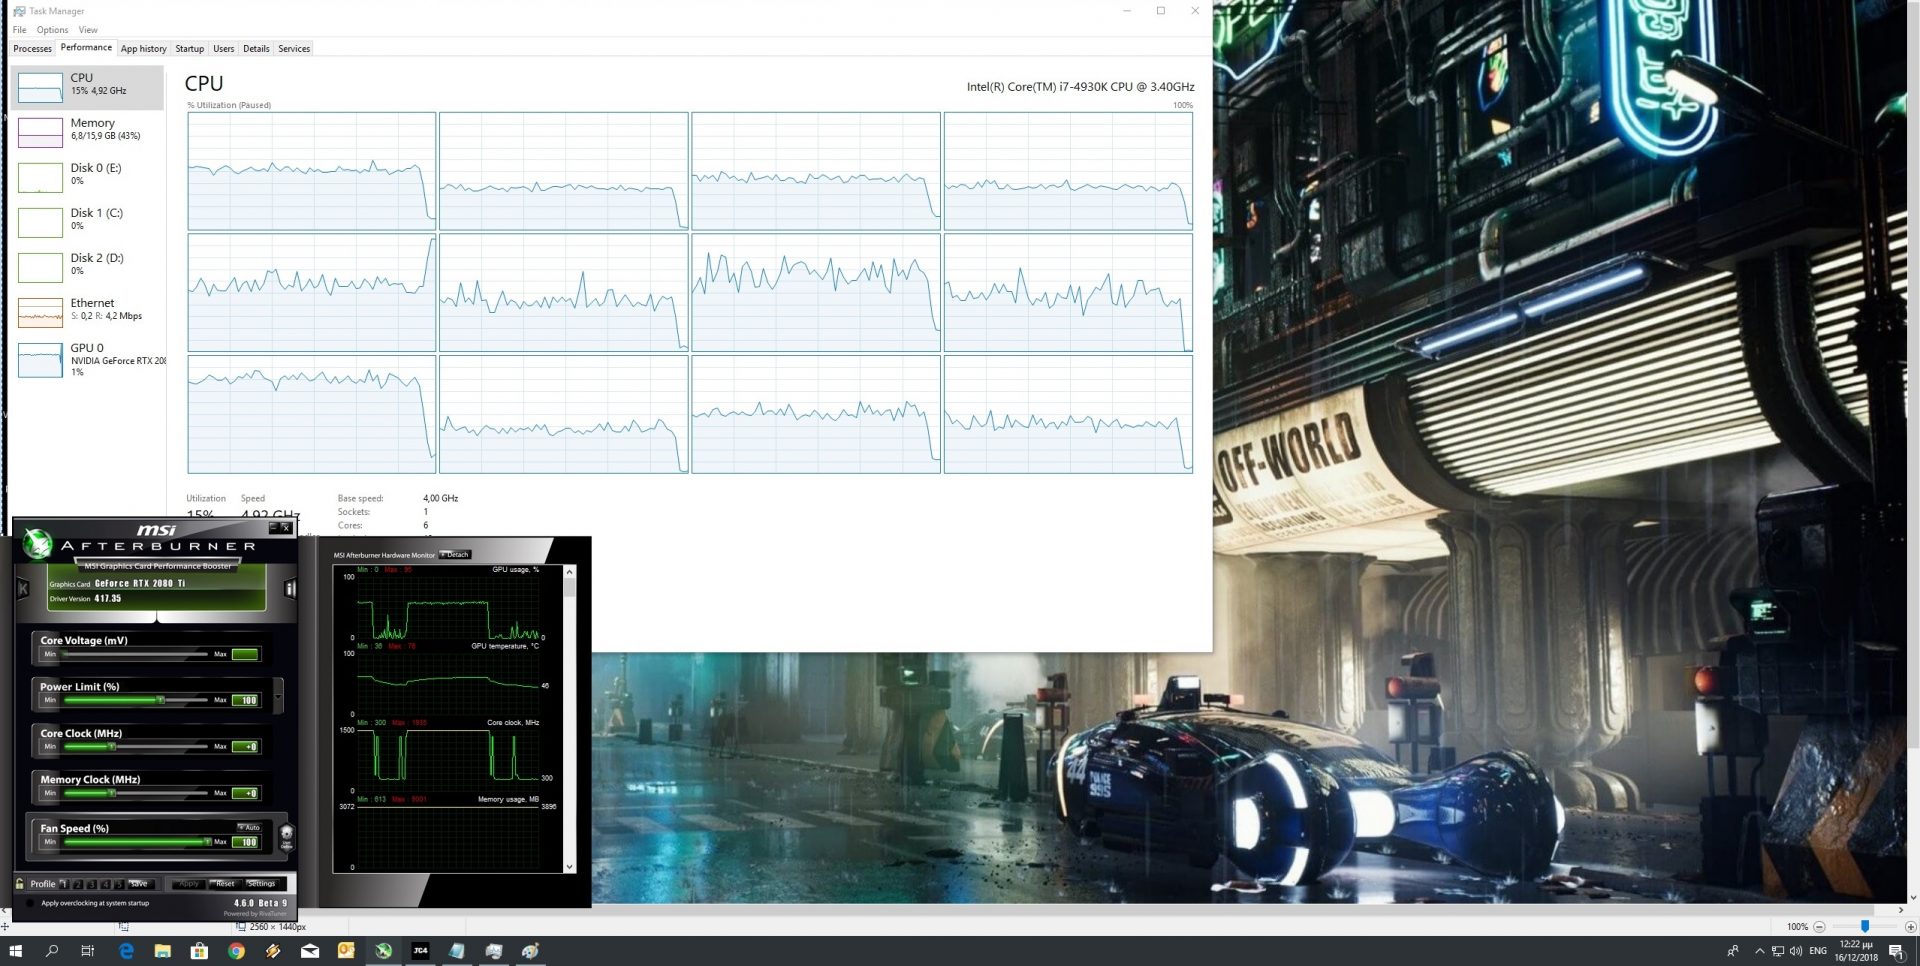Click the Settings button in Afterburner
Screen dimensions: 1920x966
coord(261,884)
